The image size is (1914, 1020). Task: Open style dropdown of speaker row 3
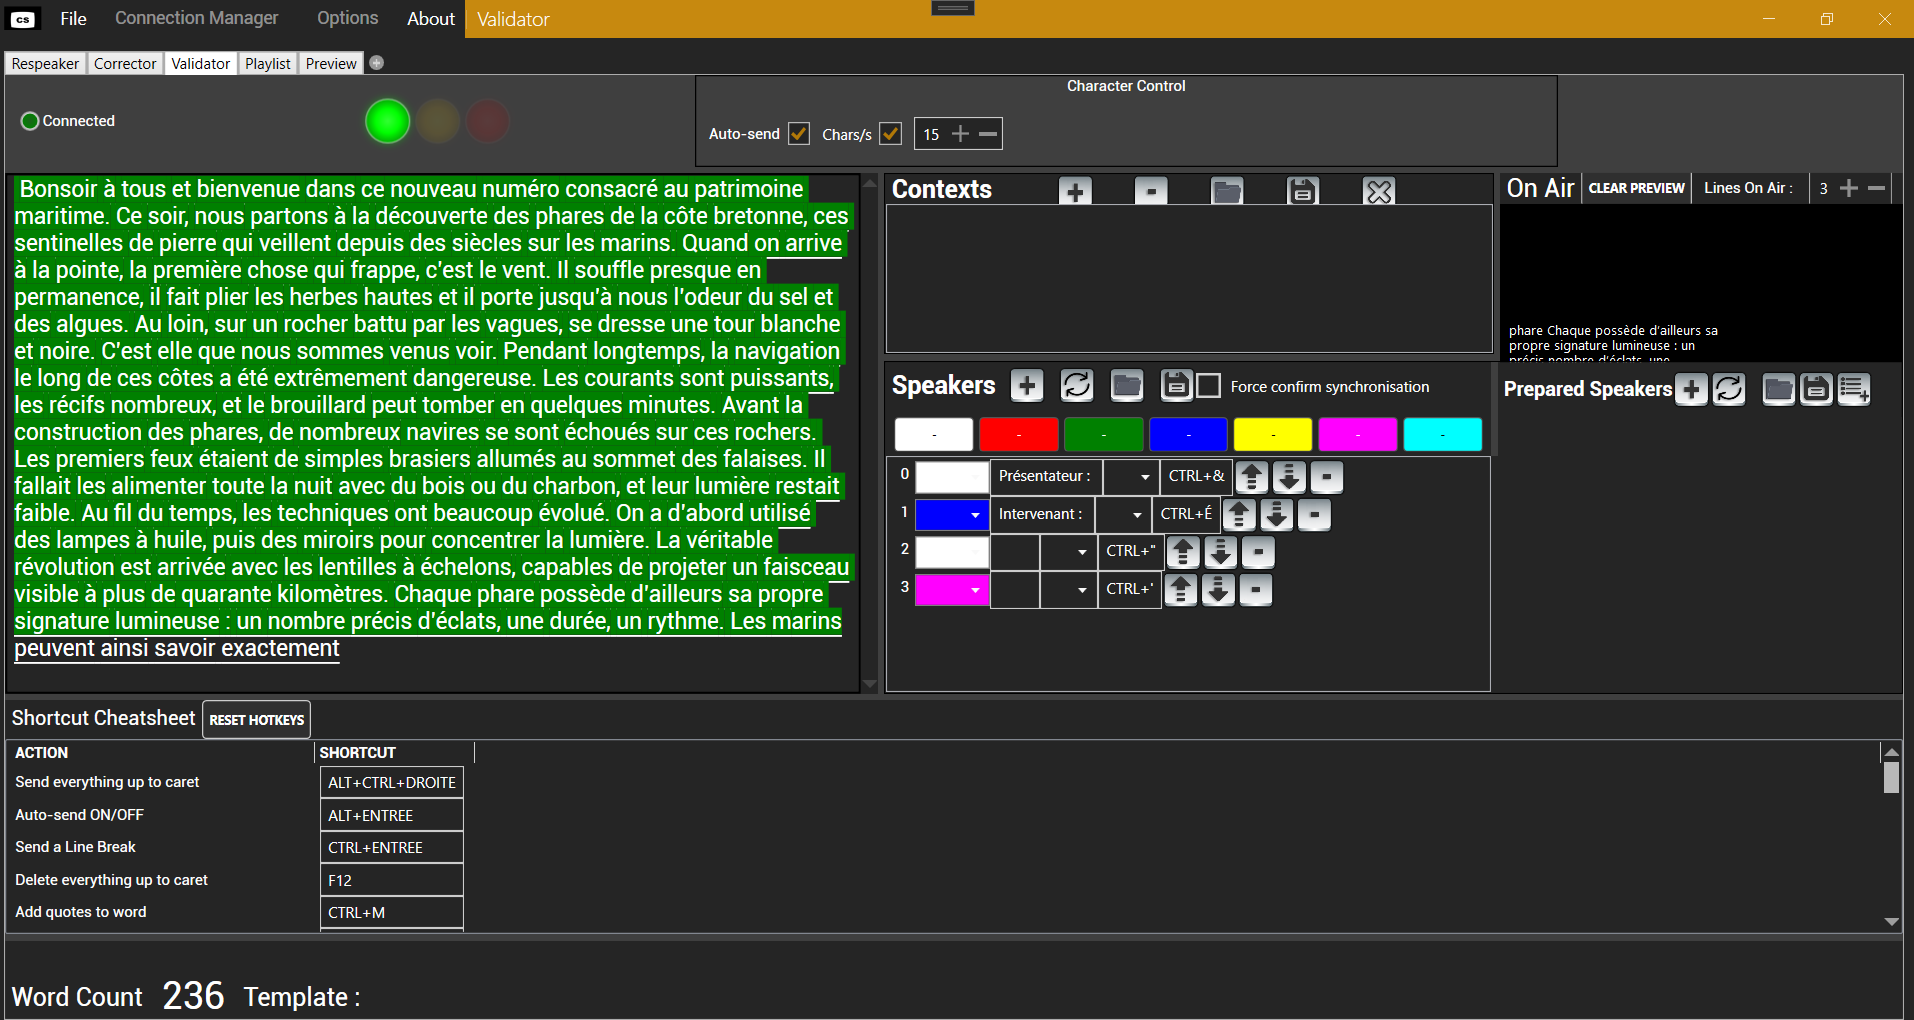click(x=1068, y=590)
